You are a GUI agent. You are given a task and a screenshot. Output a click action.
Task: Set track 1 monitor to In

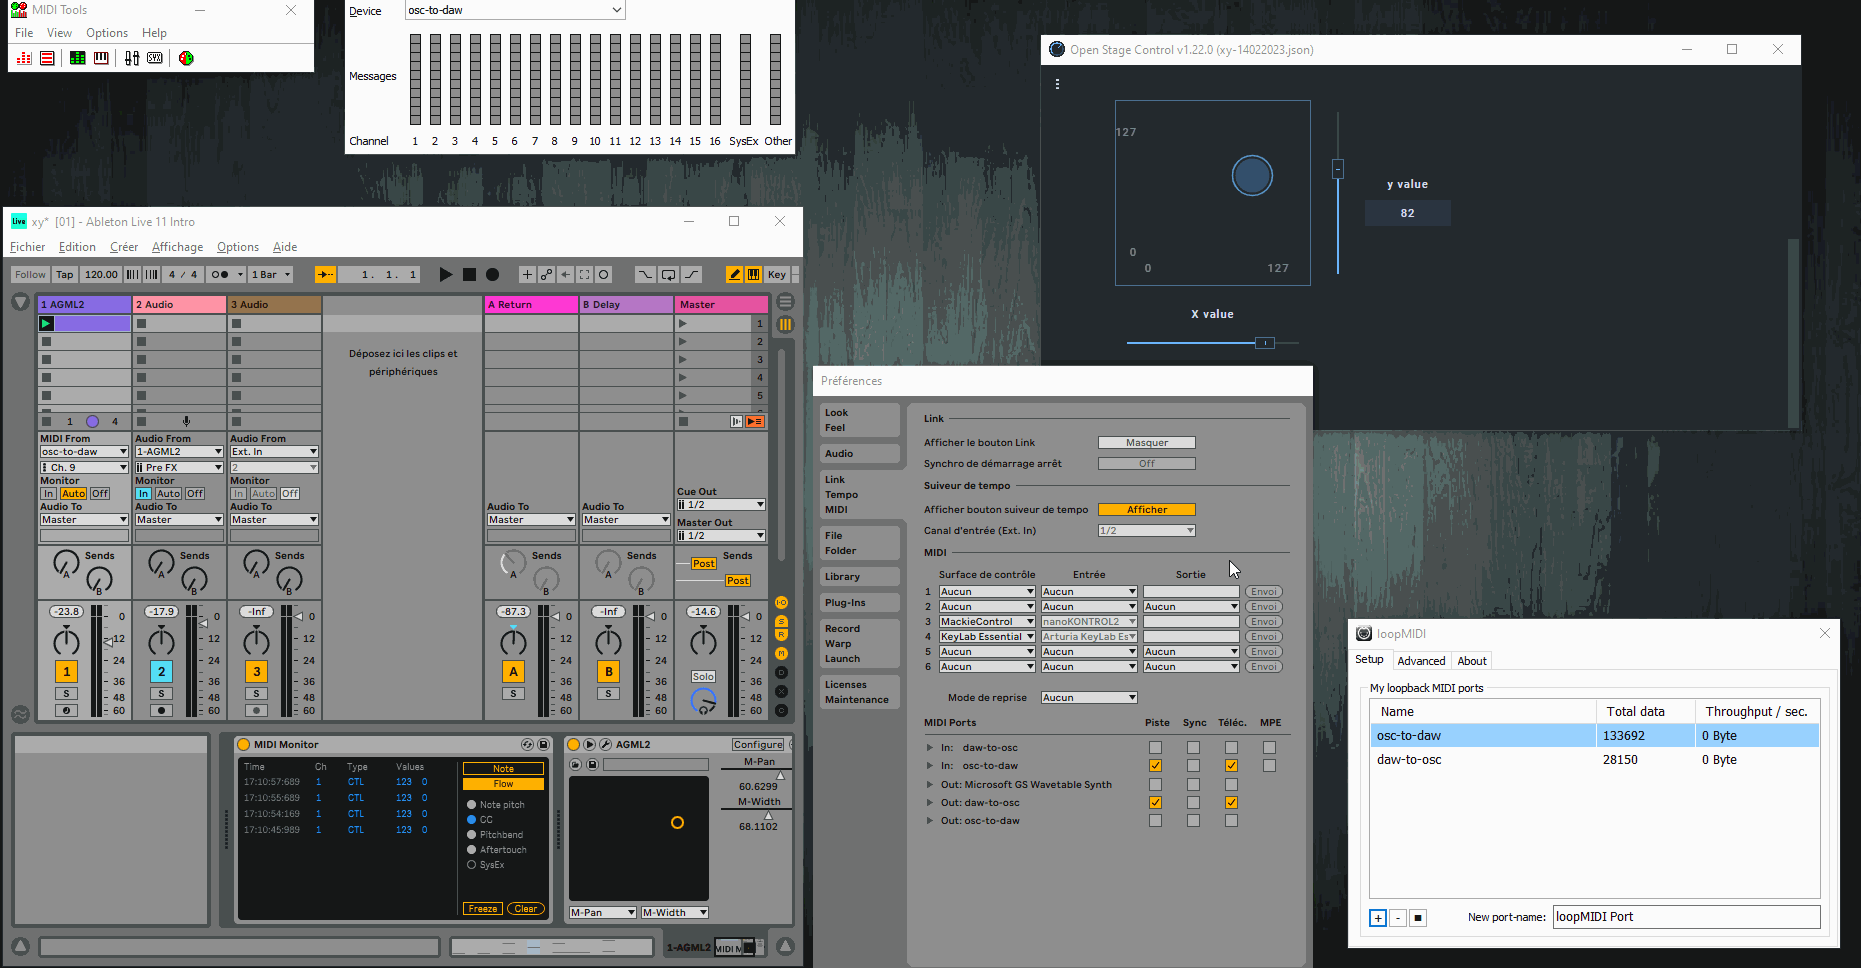coord(49,494)
